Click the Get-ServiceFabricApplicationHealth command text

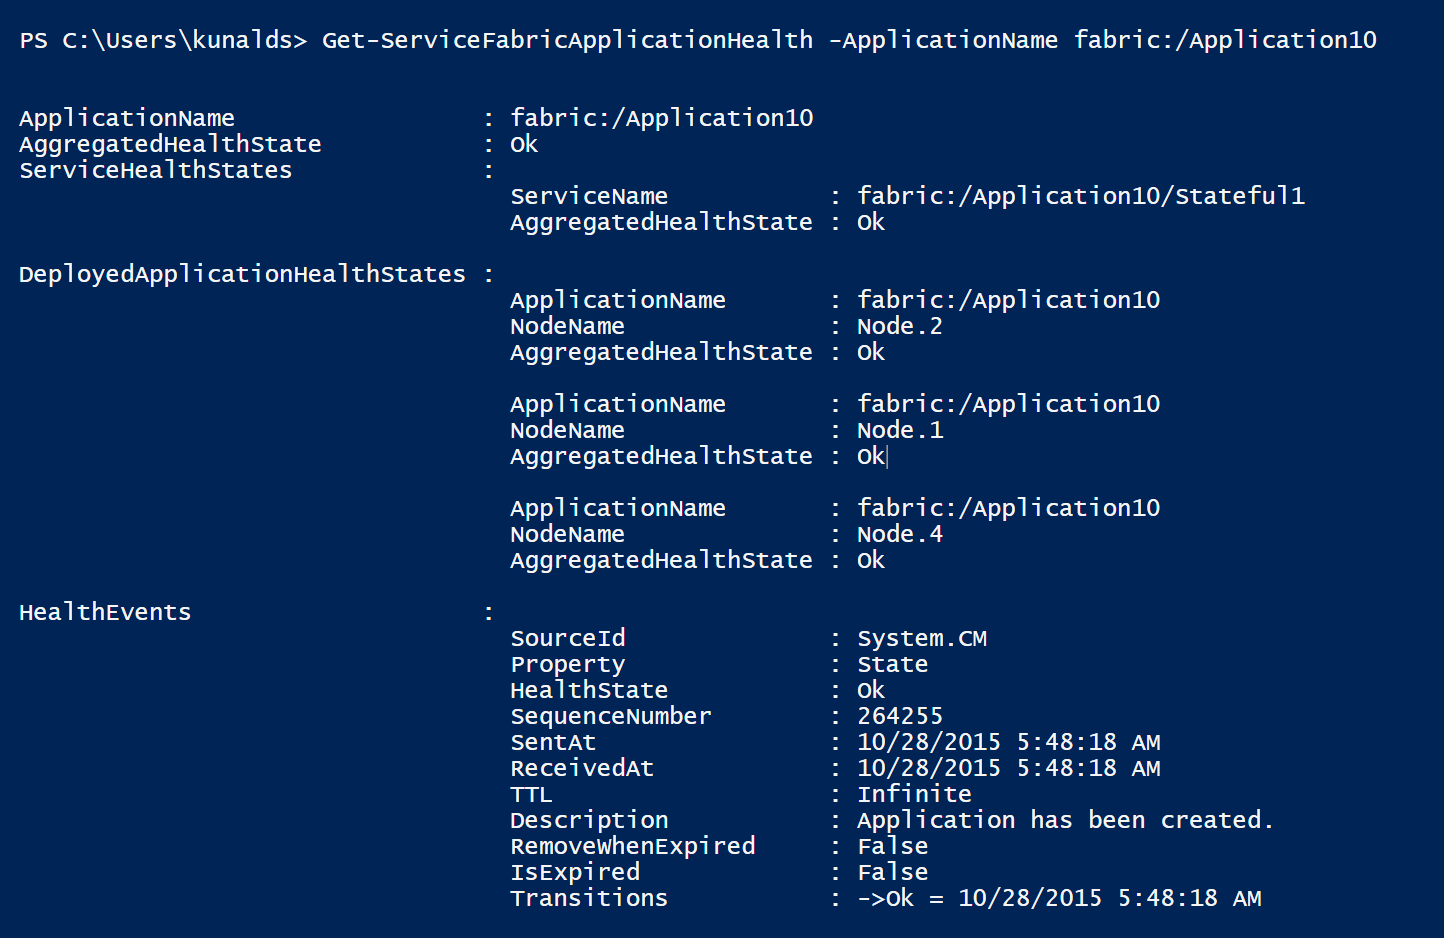(567, 40)
